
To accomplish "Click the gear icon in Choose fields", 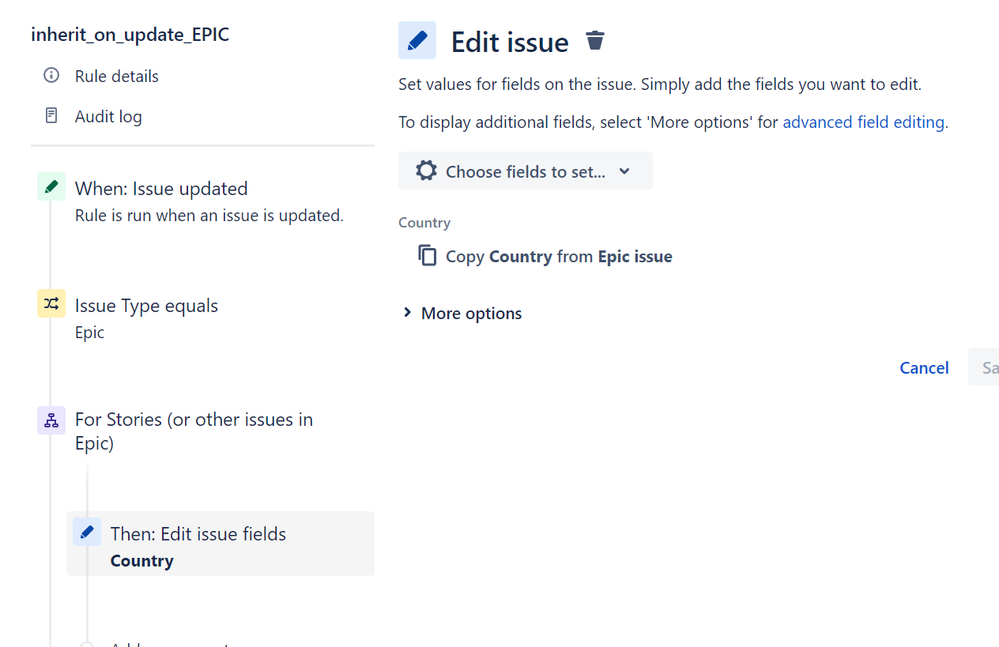I will (426, 171).
